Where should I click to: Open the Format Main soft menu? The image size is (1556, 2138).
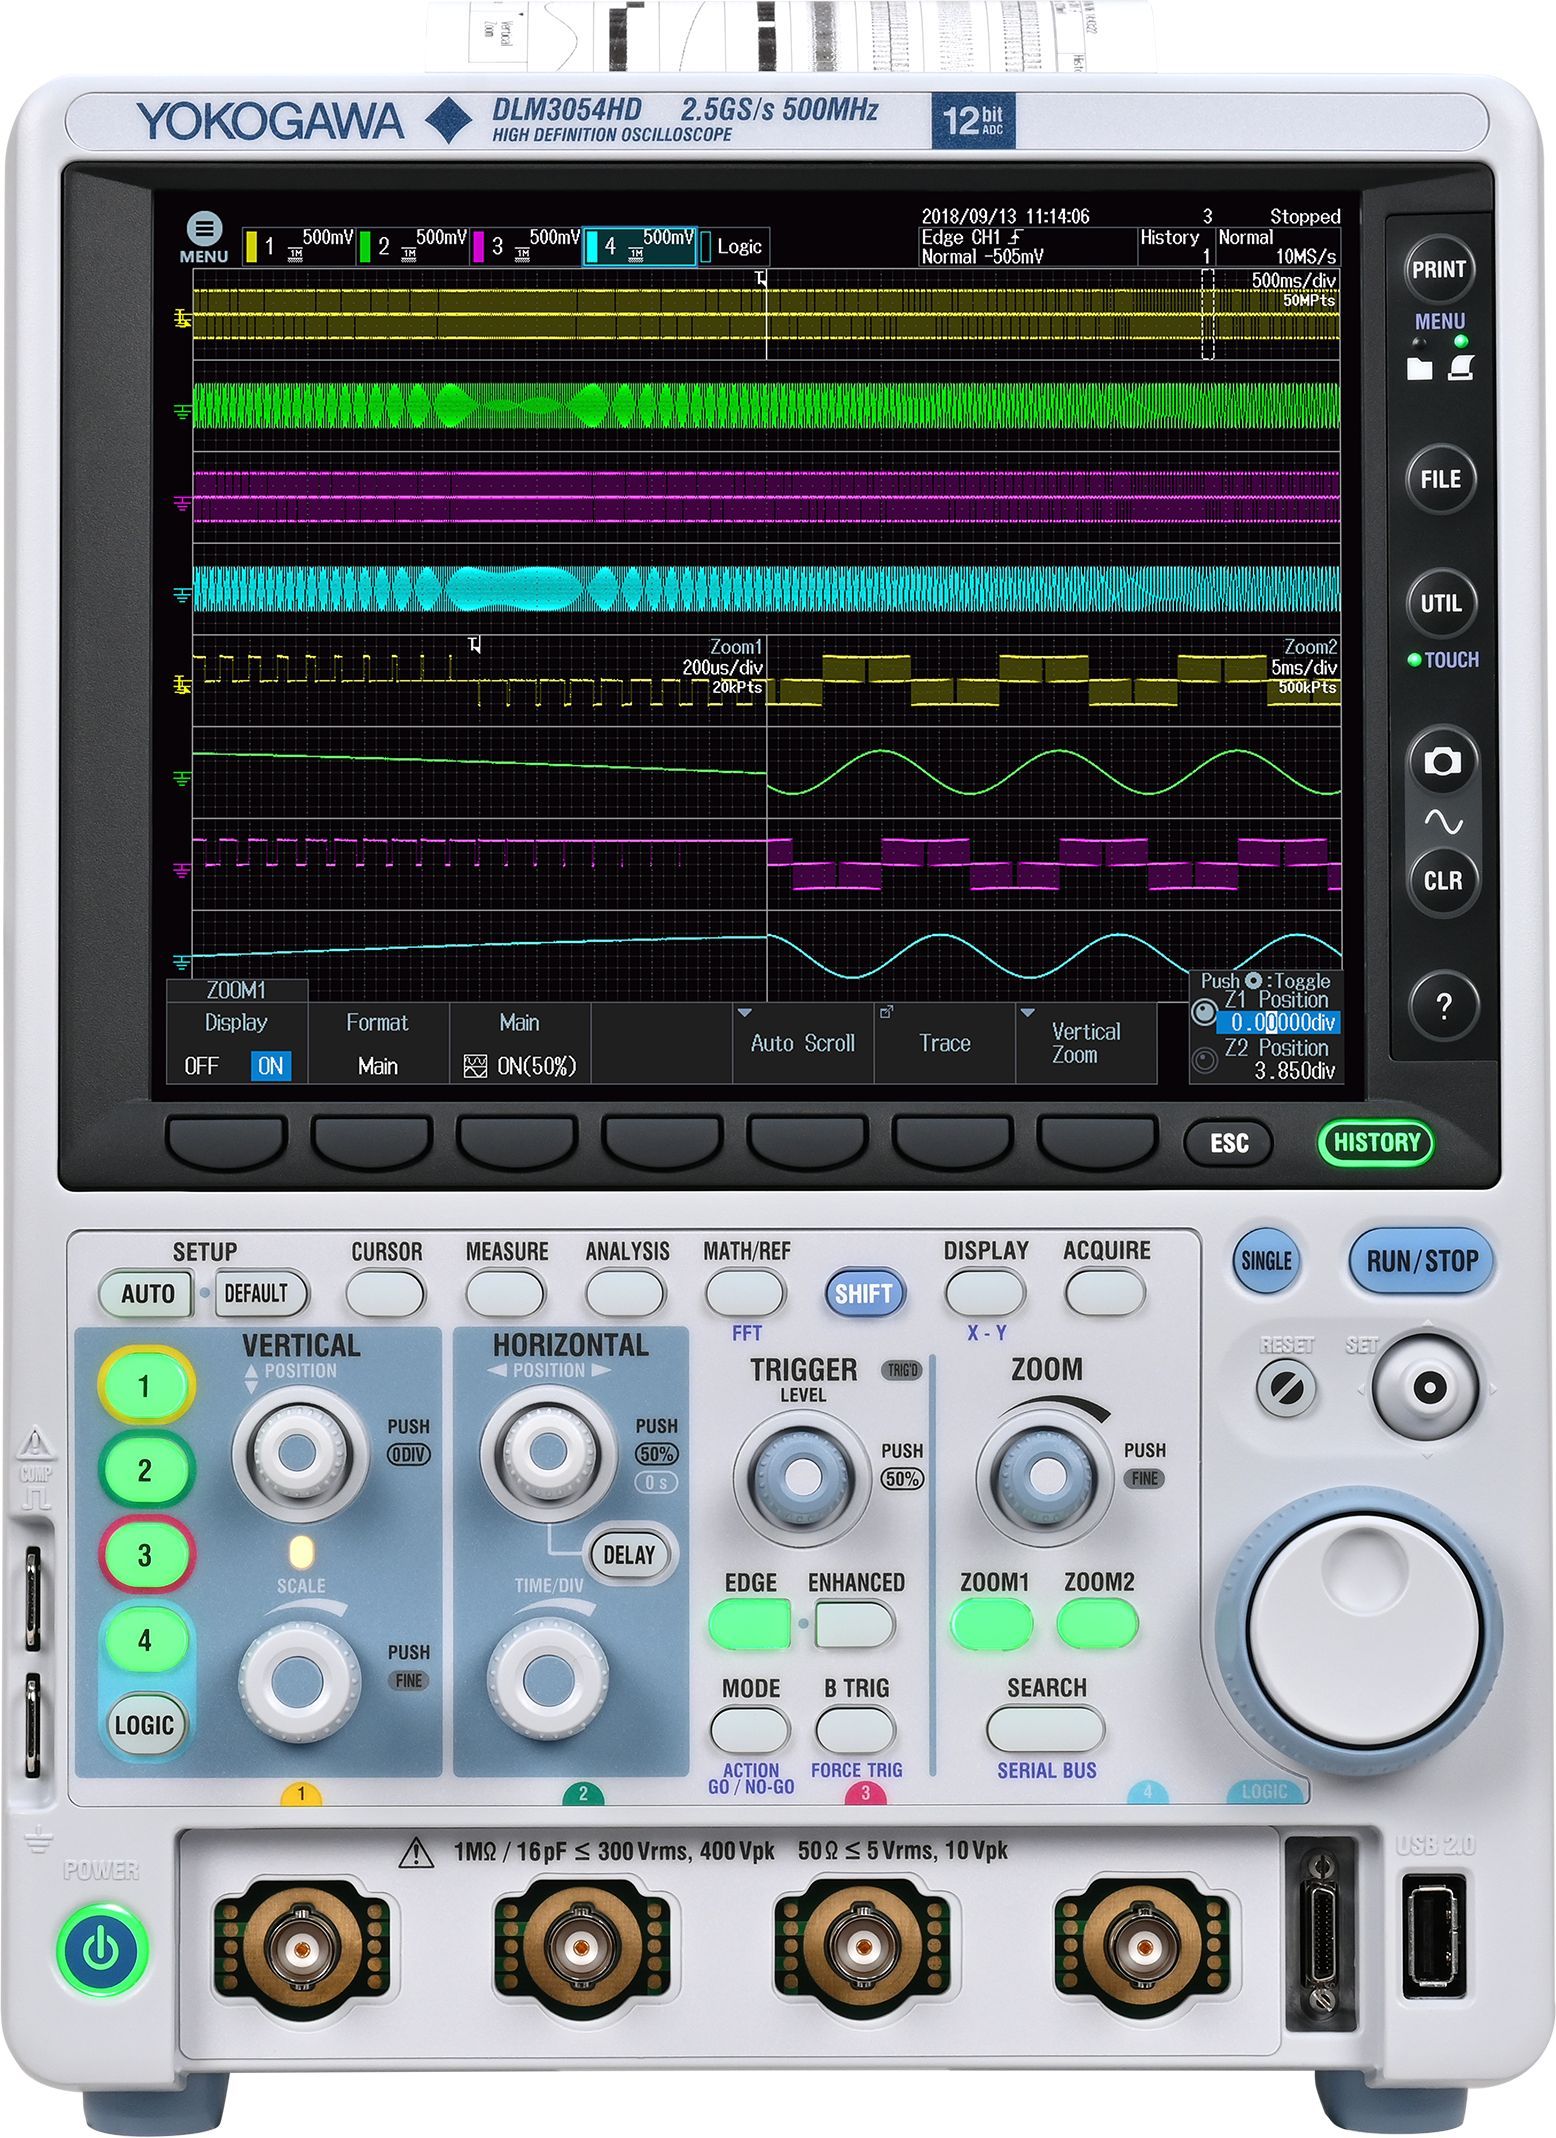(378, 1044)
